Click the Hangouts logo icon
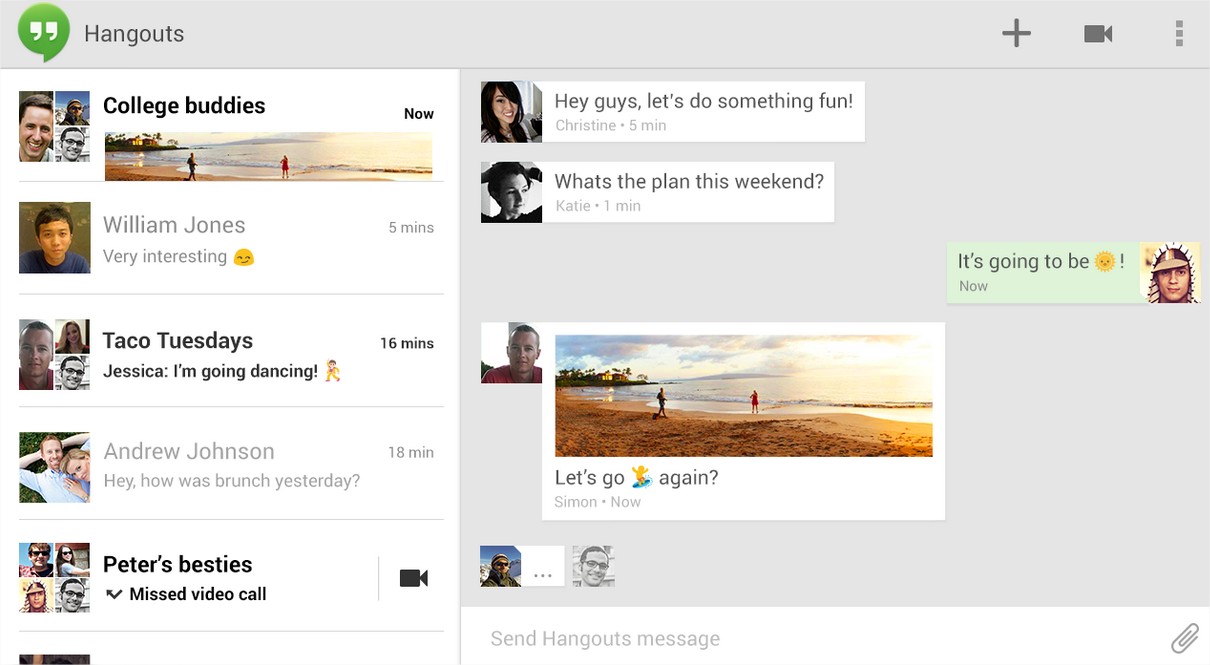 click(x=44, y=32)
